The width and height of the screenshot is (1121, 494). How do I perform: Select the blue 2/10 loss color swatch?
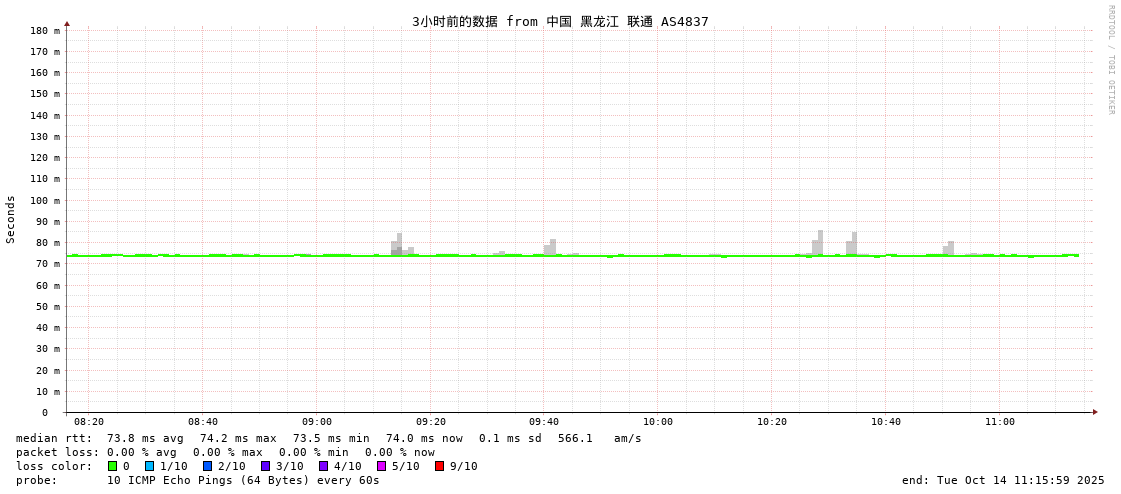(x=207, y=466)
